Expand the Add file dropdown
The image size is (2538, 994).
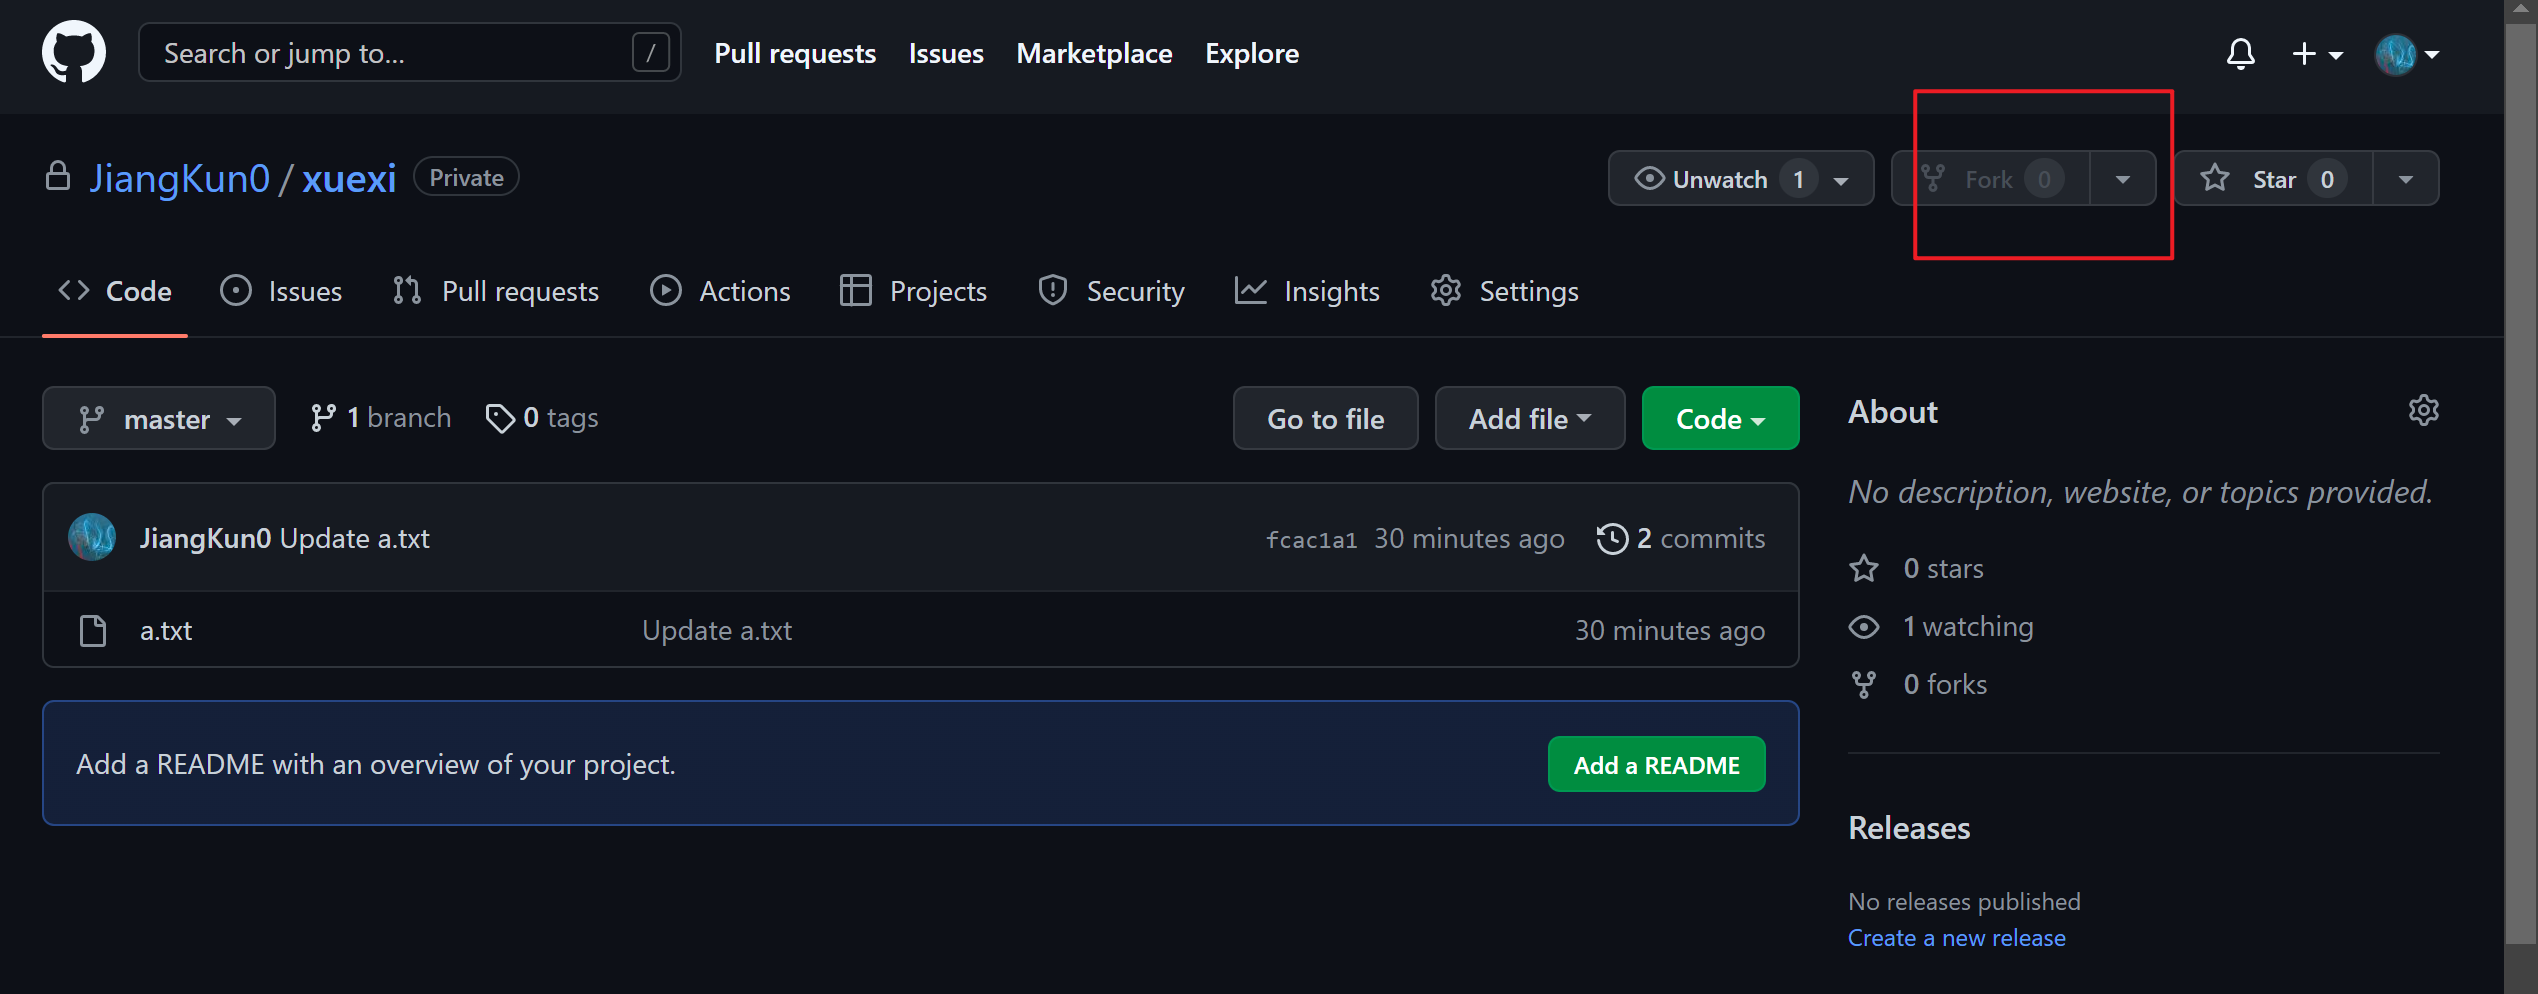click(x=1530, y=418)
